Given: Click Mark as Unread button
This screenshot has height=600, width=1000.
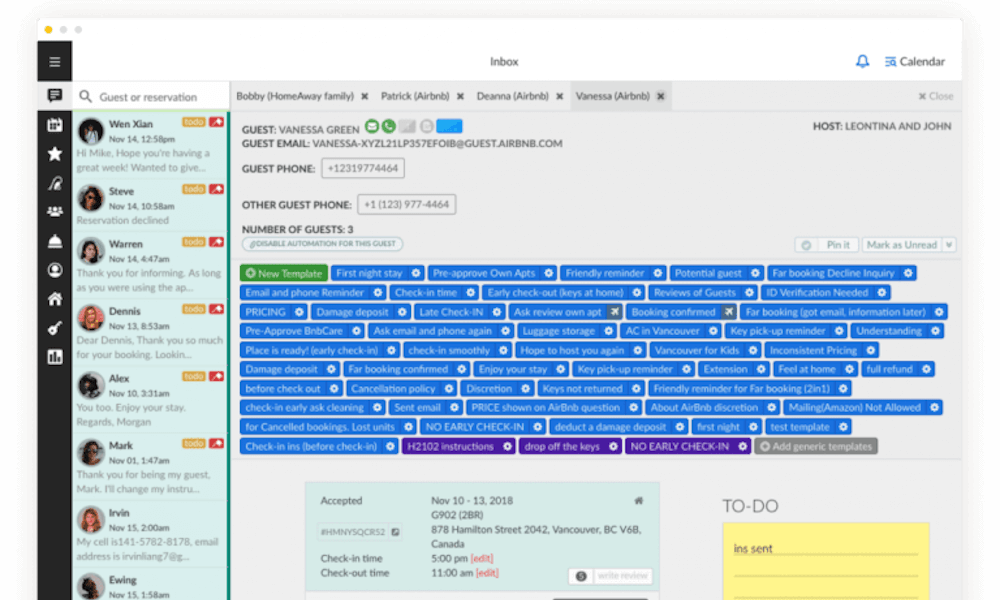Looking at the screenshot, I should pos(902,245).
